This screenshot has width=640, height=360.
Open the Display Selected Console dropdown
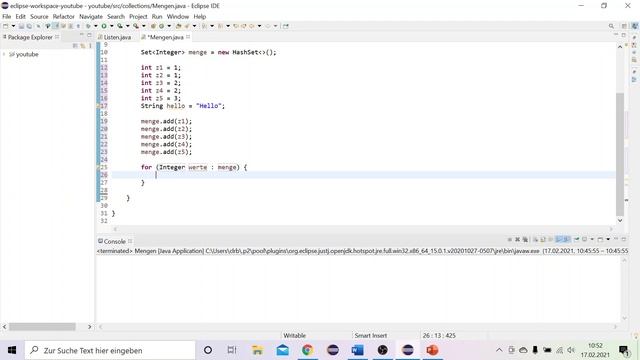click(592, 240)
